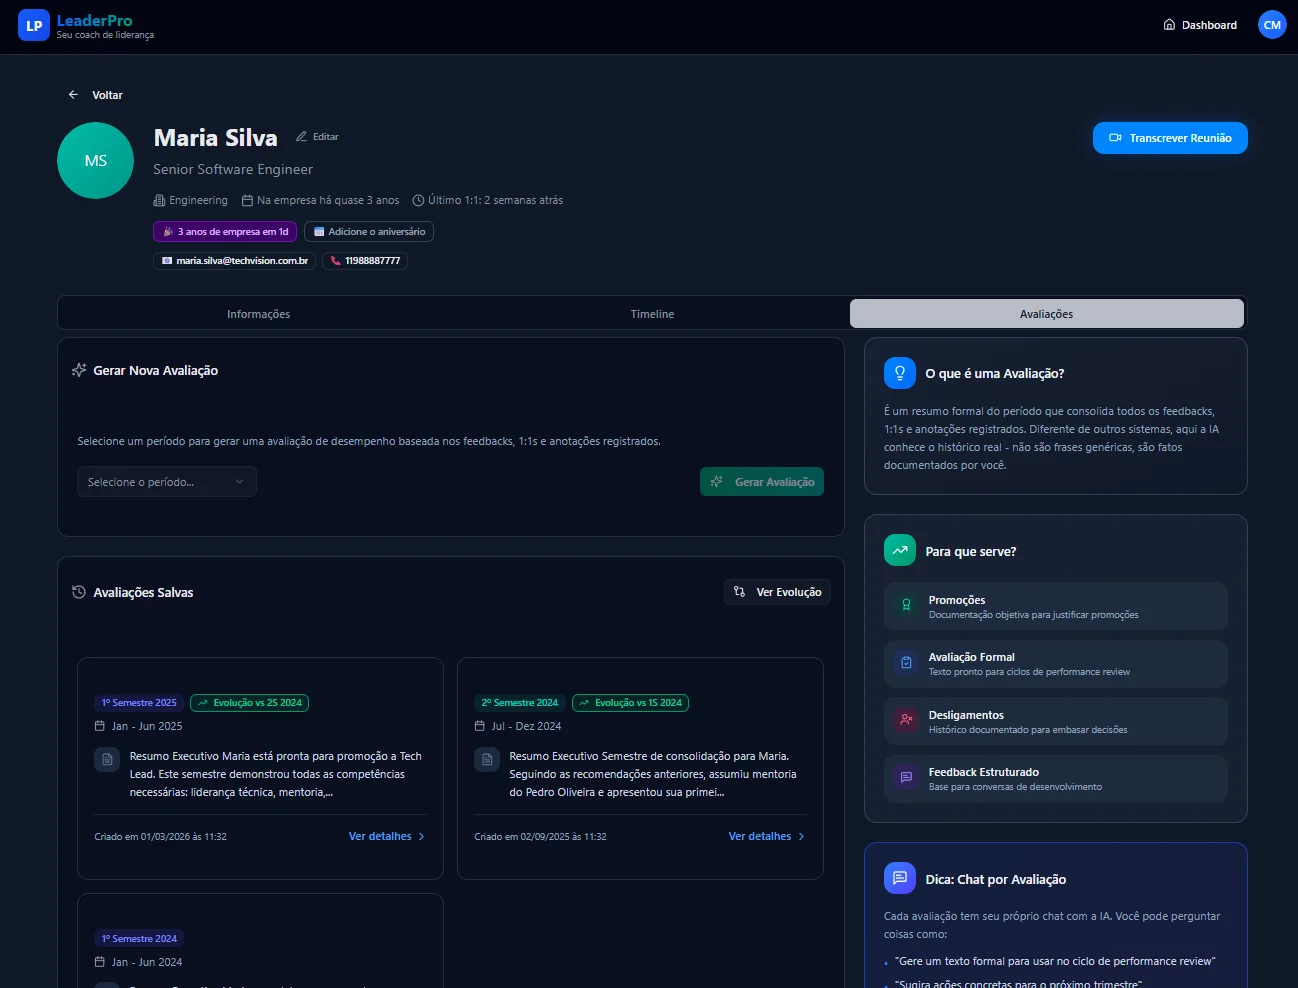
Task: Click the back arrow next to Voltar
Action: tap(73, 95)
